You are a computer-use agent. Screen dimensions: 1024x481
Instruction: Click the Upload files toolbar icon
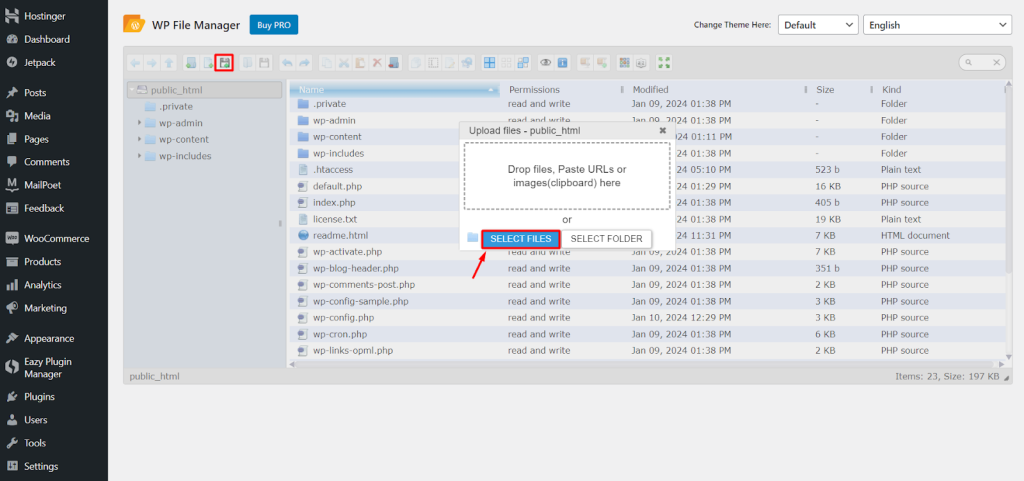tap(224, 63)
